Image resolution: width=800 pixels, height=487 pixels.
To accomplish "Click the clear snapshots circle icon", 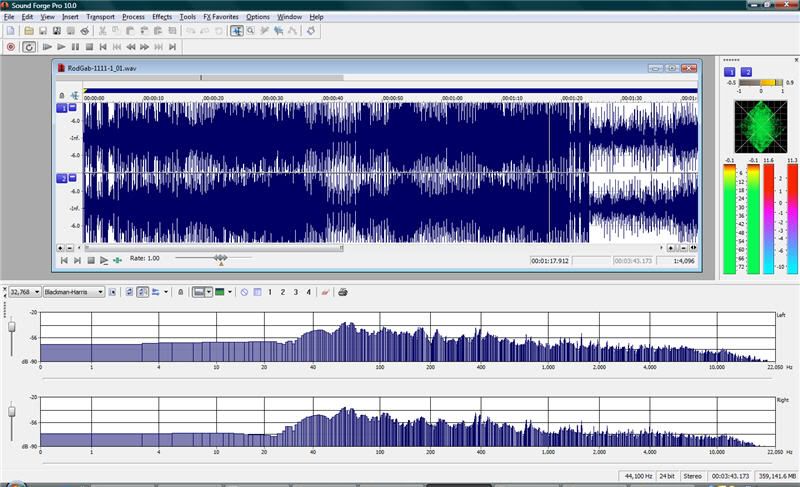I will tap(244, 292).
